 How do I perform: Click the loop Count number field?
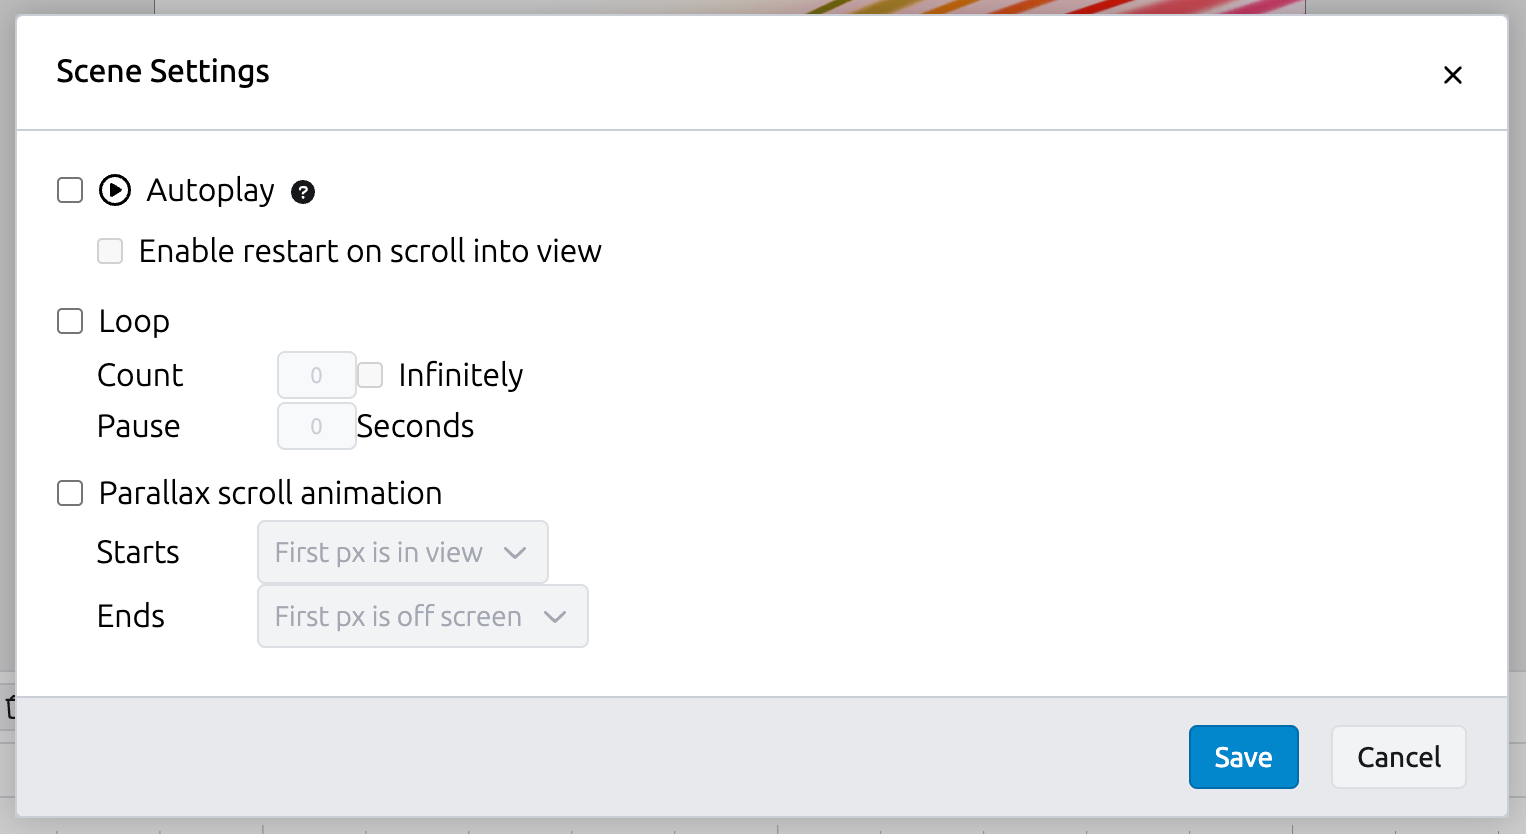(x=316, y=375)
